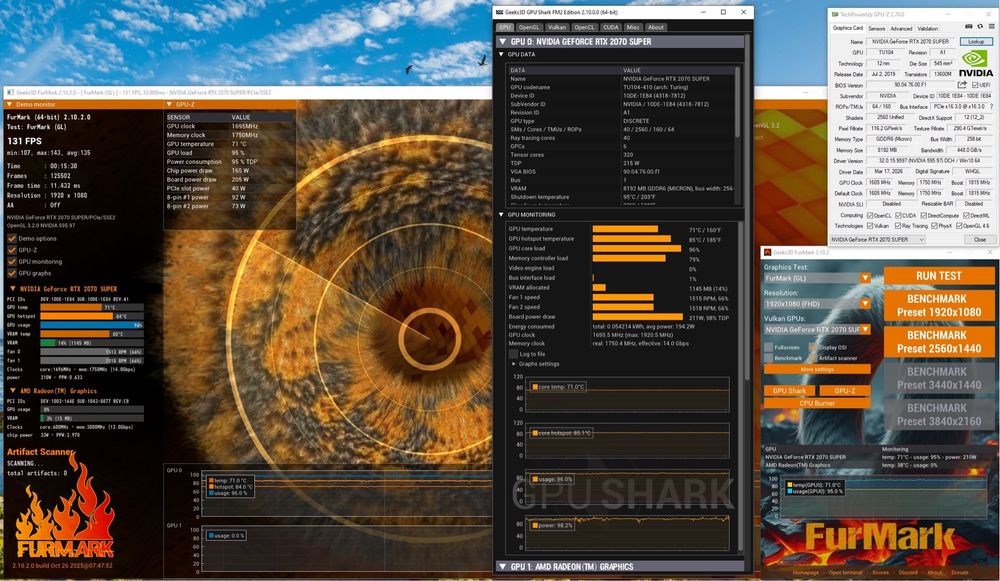Open GPU-Z hamburger menu icon
This screenshot has width=1000, height=581.
(x=992, y=27)
